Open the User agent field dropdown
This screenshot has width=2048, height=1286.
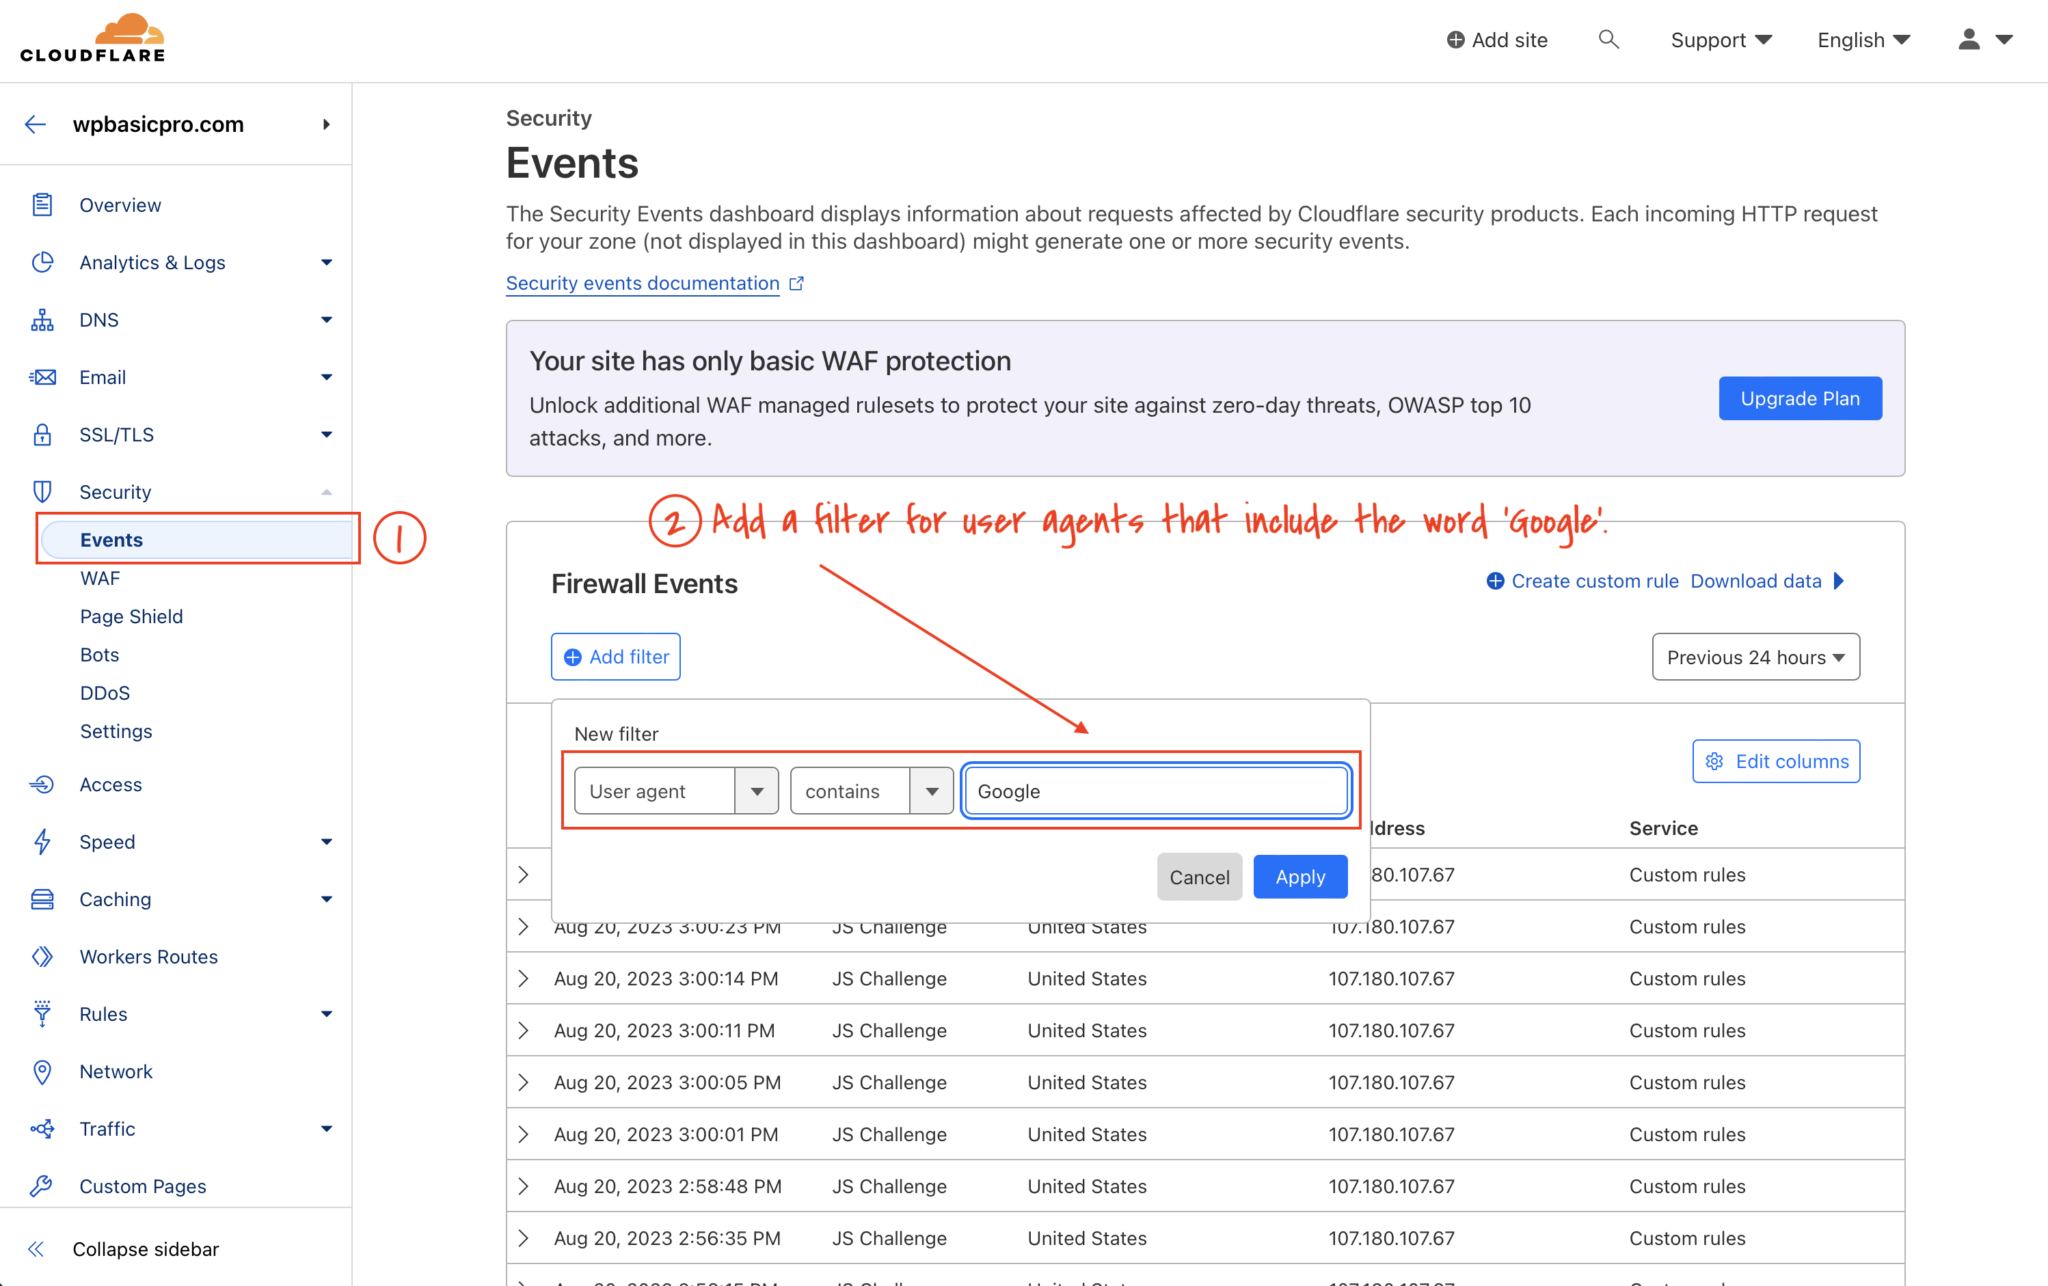click(757, 790)
